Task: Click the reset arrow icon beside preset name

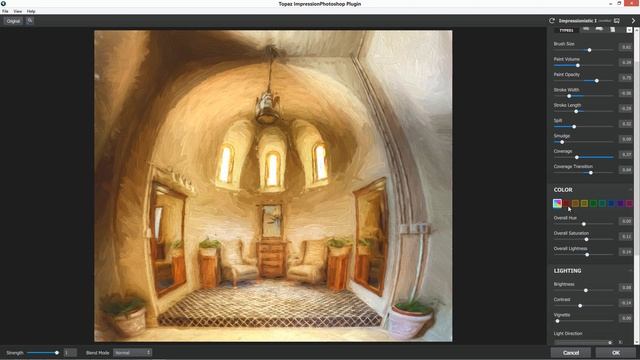Action: 552,21
